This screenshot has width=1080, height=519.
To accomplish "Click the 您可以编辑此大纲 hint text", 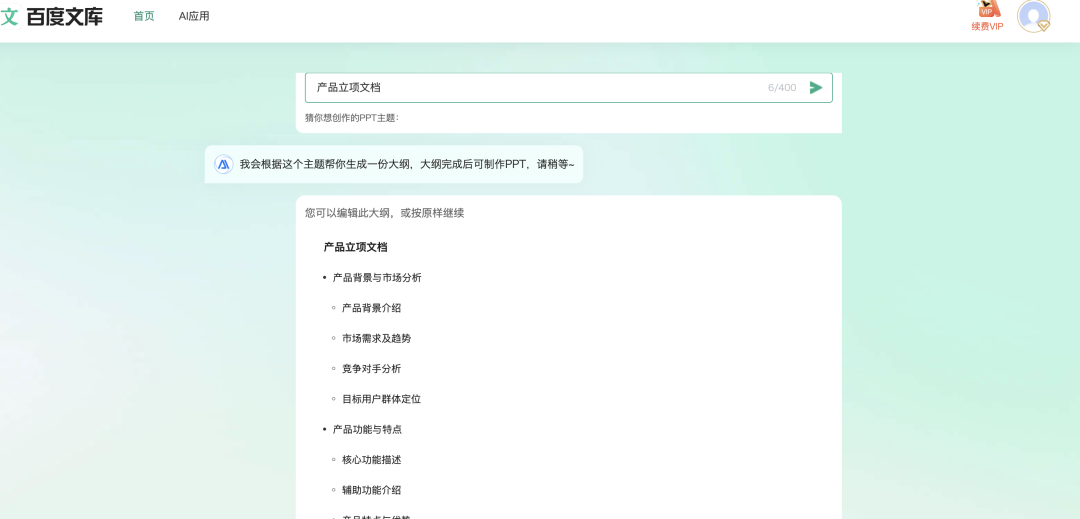I will [x=384, y=213].
